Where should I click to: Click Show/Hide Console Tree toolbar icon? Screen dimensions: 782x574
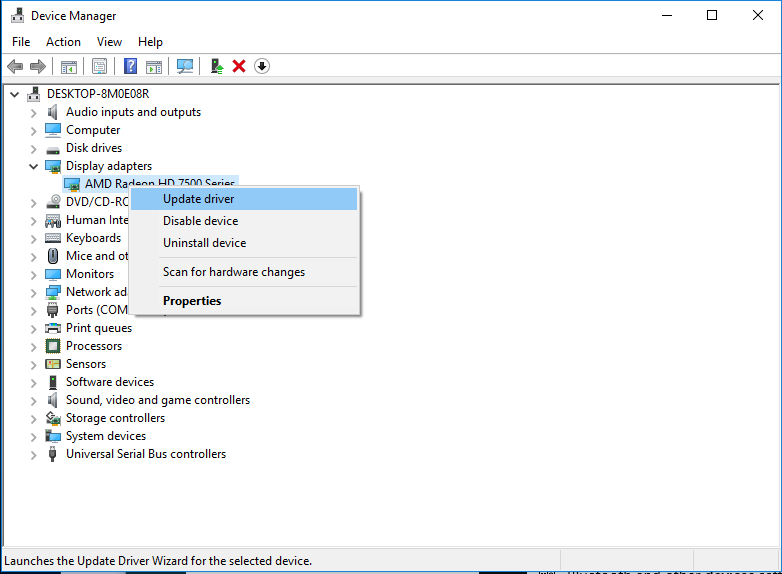[x=68, y=66]
